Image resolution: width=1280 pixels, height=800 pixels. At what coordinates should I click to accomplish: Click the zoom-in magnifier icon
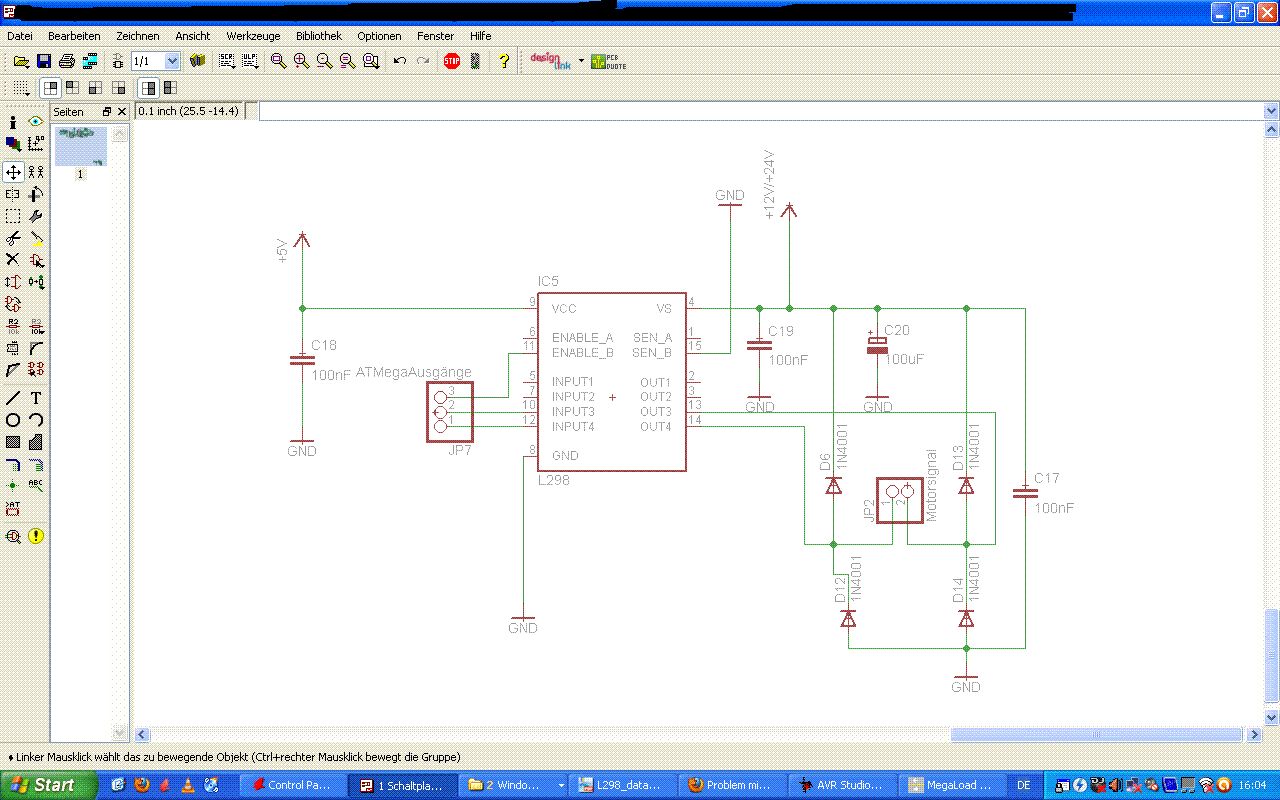(301, 61)
